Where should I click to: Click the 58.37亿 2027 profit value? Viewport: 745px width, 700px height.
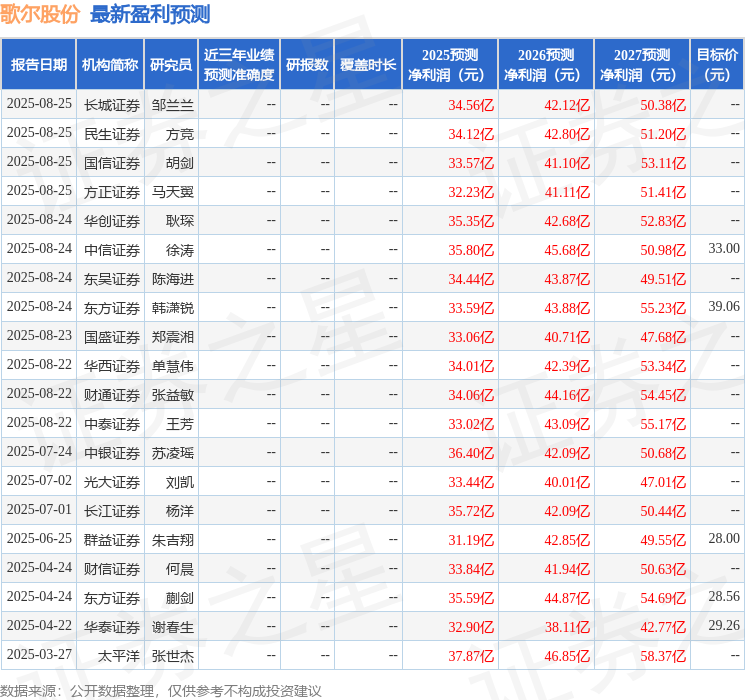pos(663,656)
